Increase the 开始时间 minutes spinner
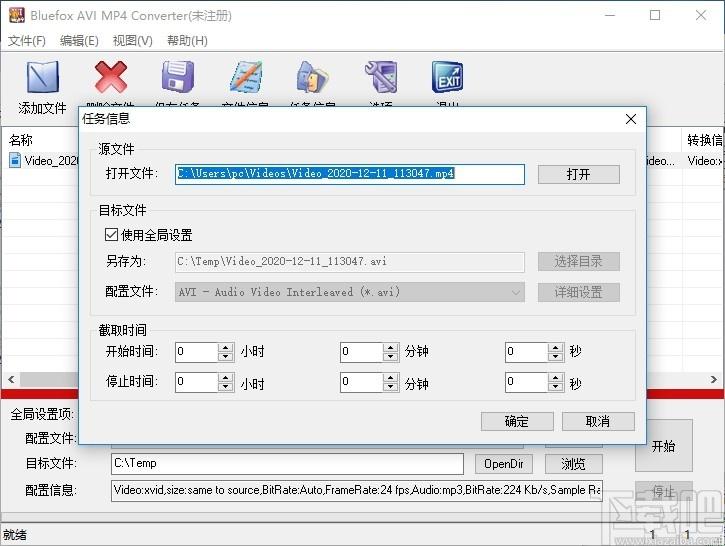This screenshot has width=725, height=546. (x=390, y=347)
